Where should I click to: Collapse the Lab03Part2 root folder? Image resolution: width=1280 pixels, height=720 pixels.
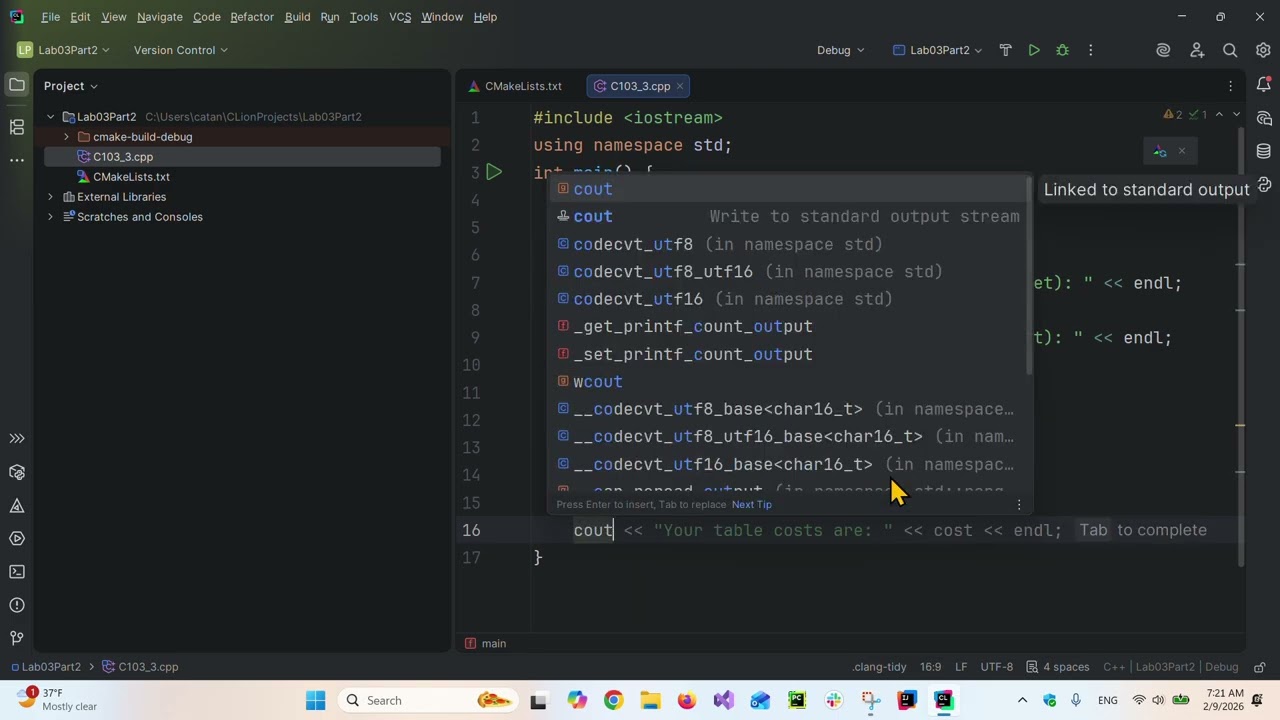click(50, 117)
